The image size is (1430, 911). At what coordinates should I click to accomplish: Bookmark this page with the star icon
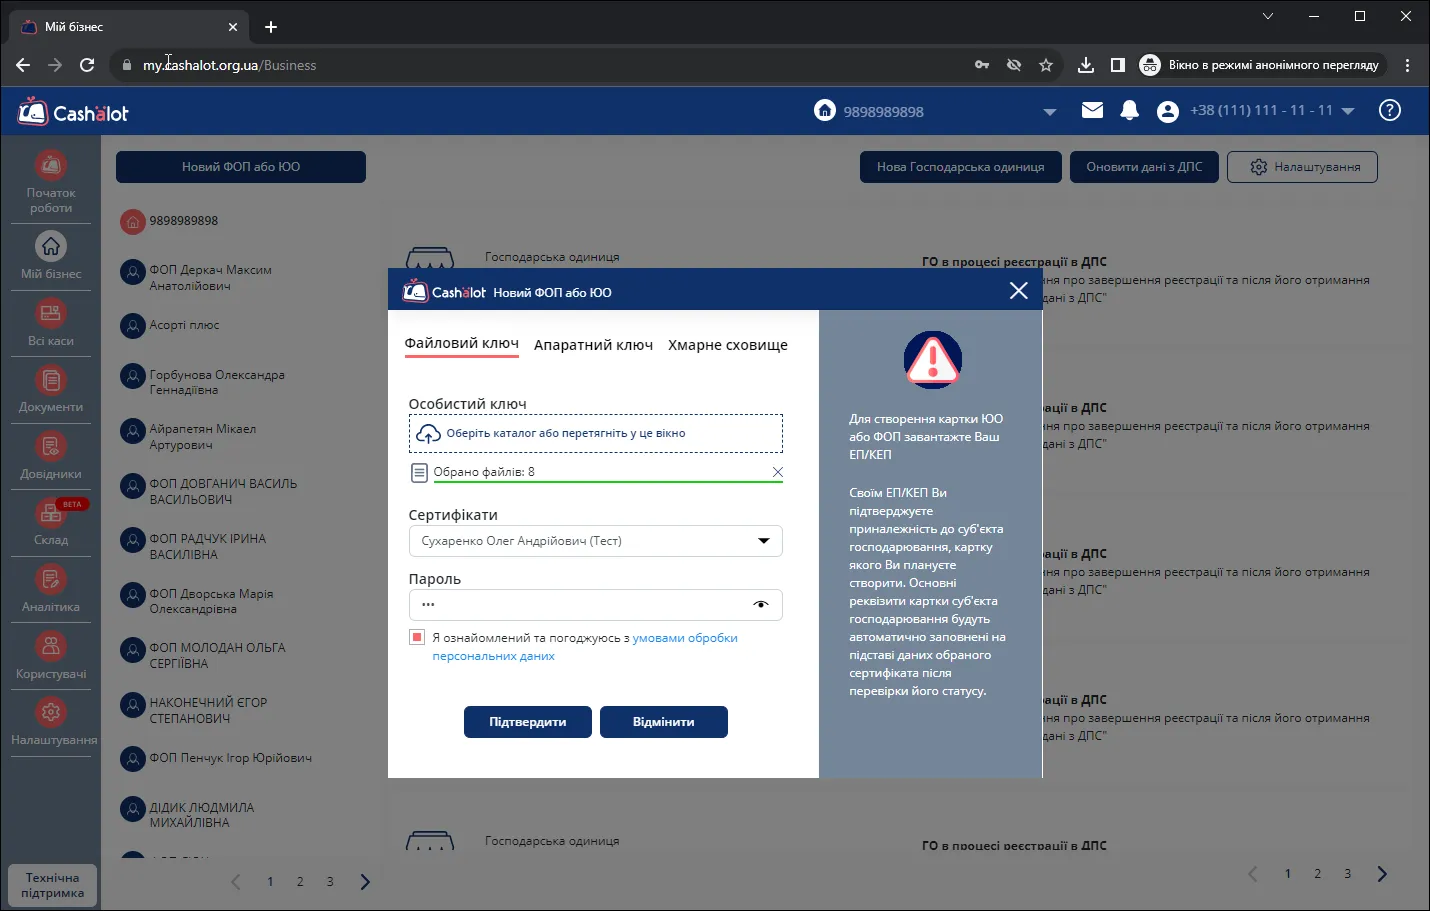click(x=1046, y=65)
